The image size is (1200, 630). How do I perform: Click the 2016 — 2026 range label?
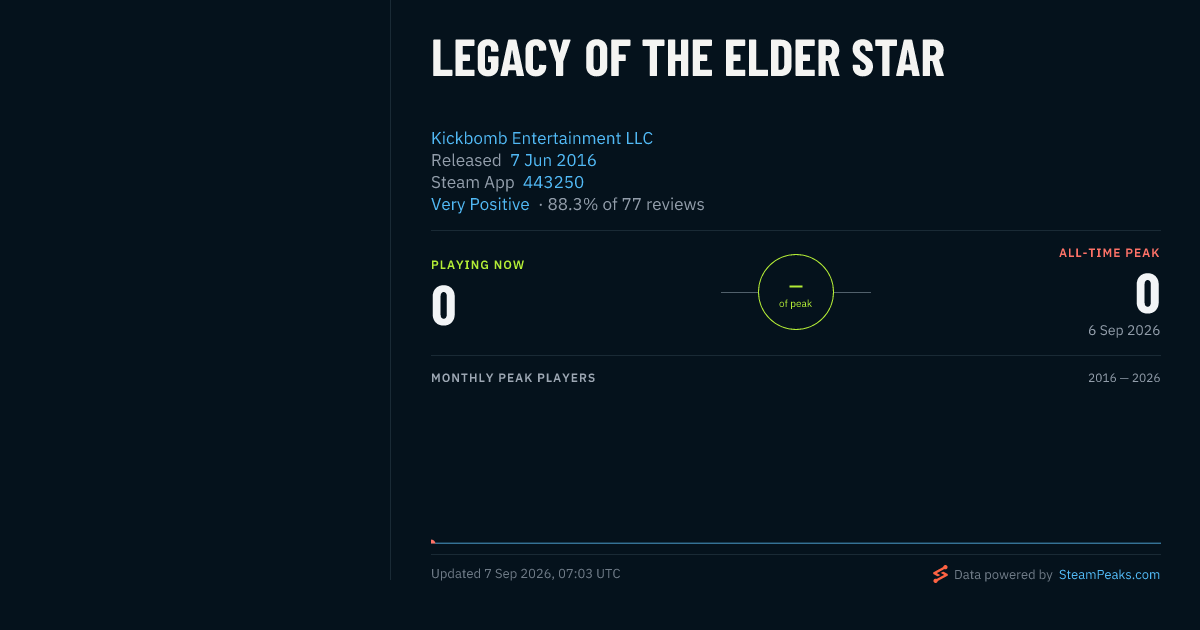click(x=1124, y=378)
